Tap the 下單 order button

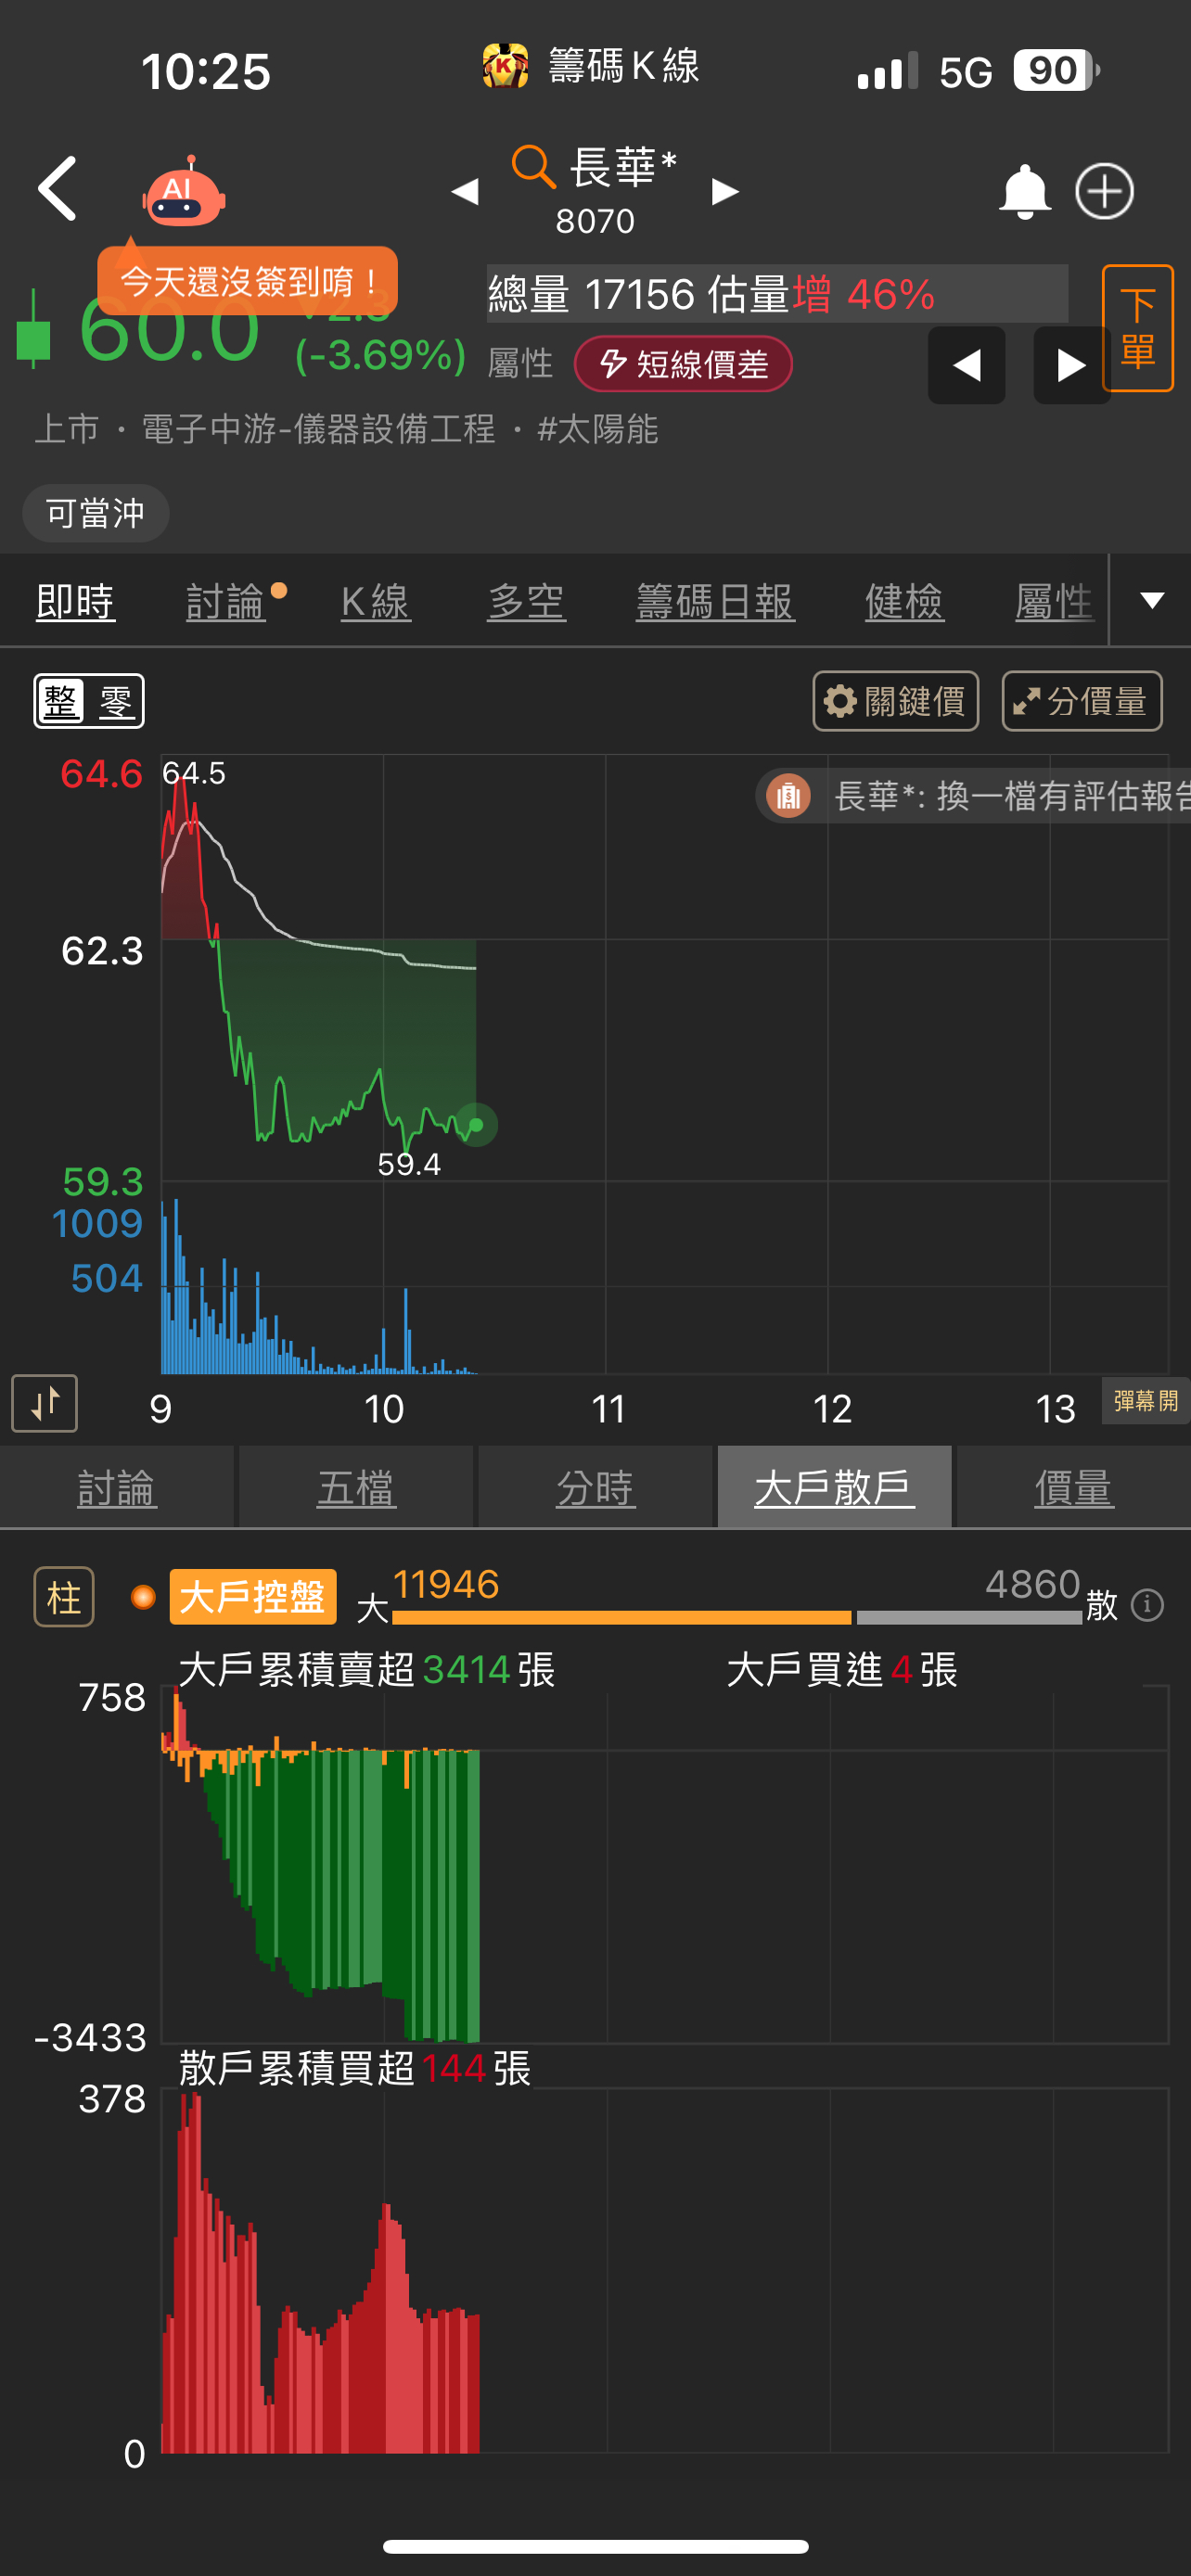point(1137,328)
